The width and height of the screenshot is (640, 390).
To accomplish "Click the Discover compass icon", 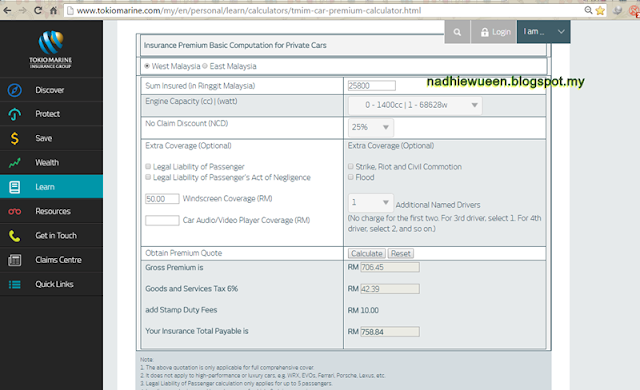I will (x=15, y=90).
